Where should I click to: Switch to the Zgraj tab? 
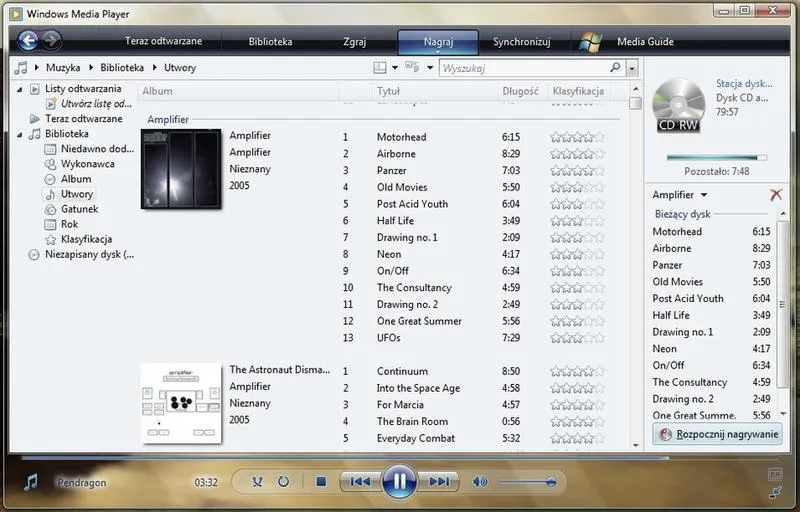355,42
